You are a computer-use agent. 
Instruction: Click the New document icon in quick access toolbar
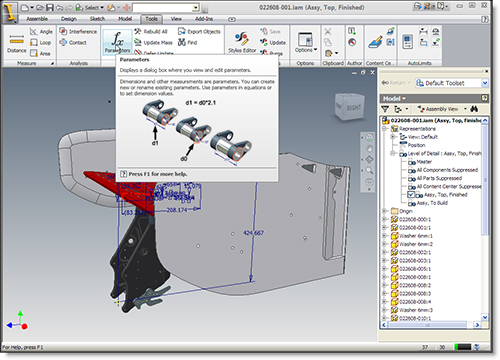[24, 7]
